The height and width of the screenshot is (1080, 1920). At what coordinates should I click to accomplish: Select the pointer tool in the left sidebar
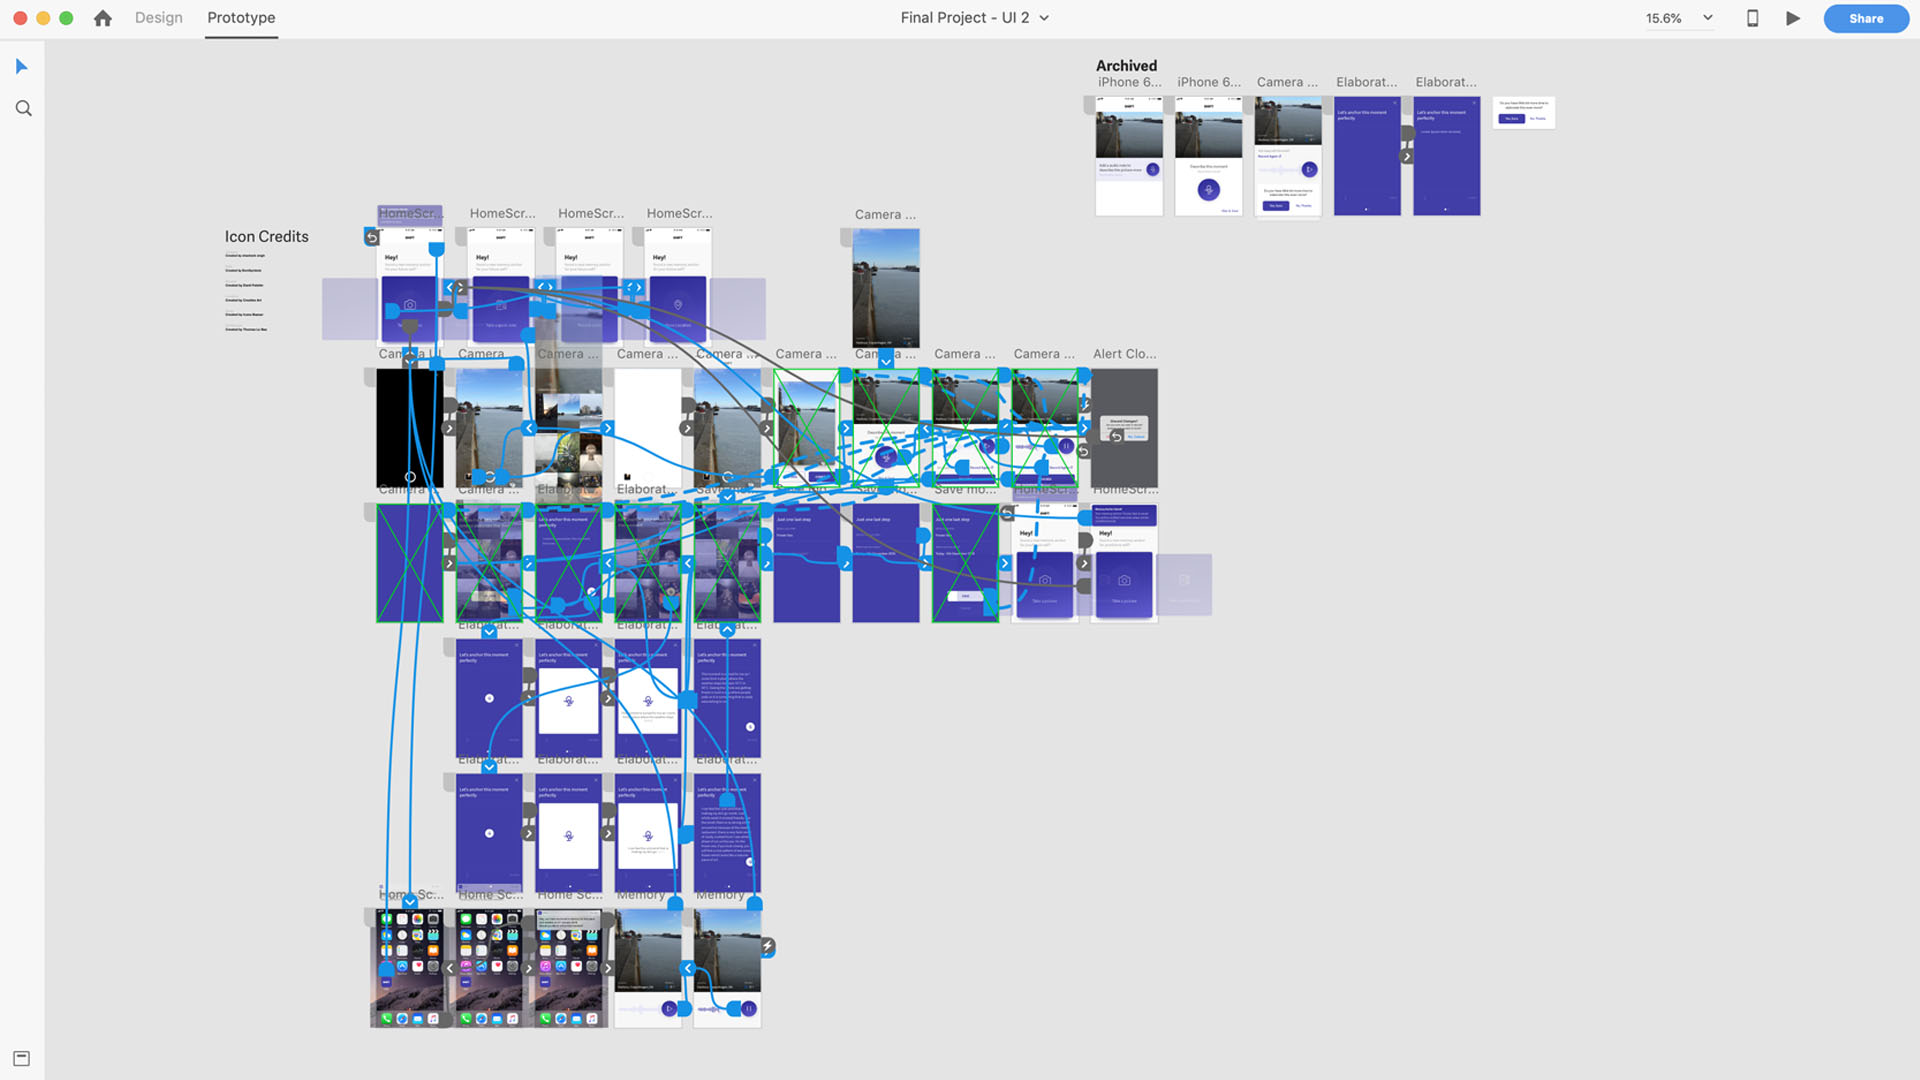coord(22,66)
